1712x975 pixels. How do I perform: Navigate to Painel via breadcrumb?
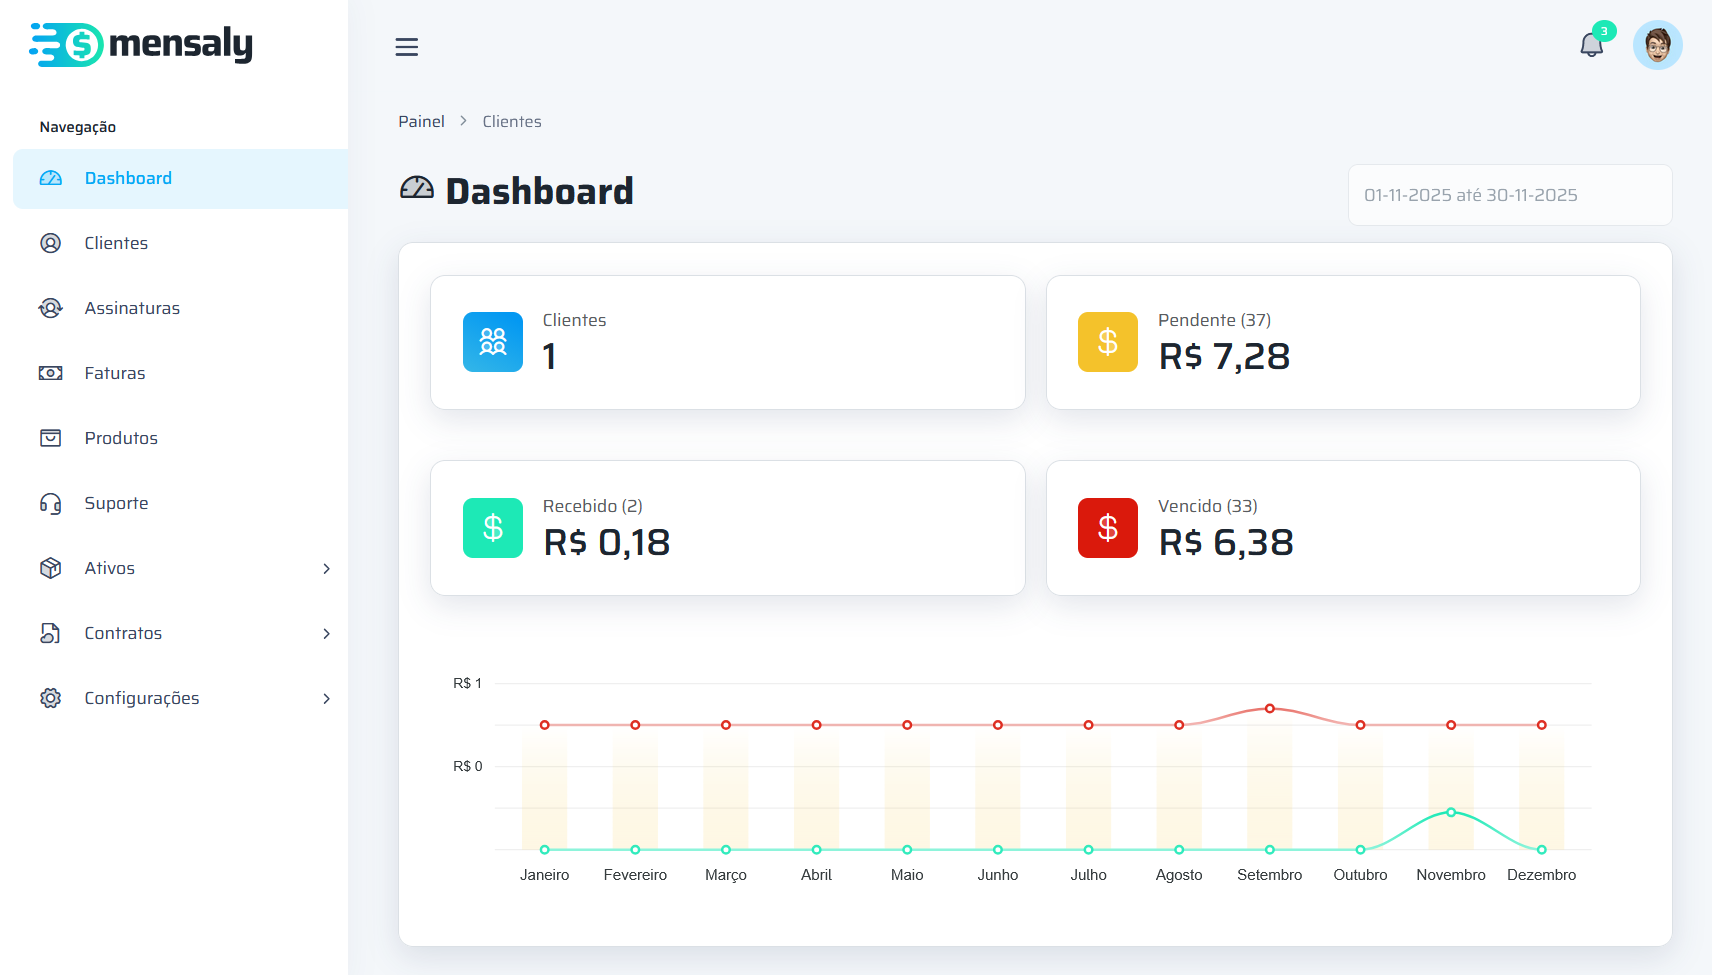(421, 121)
